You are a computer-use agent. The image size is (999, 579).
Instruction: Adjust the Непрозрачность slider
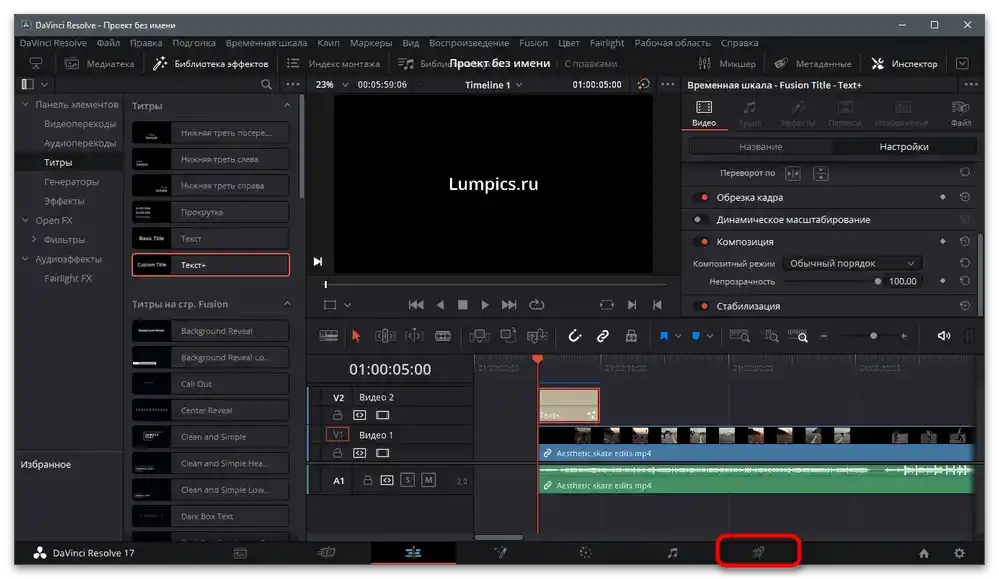(878, 281)
